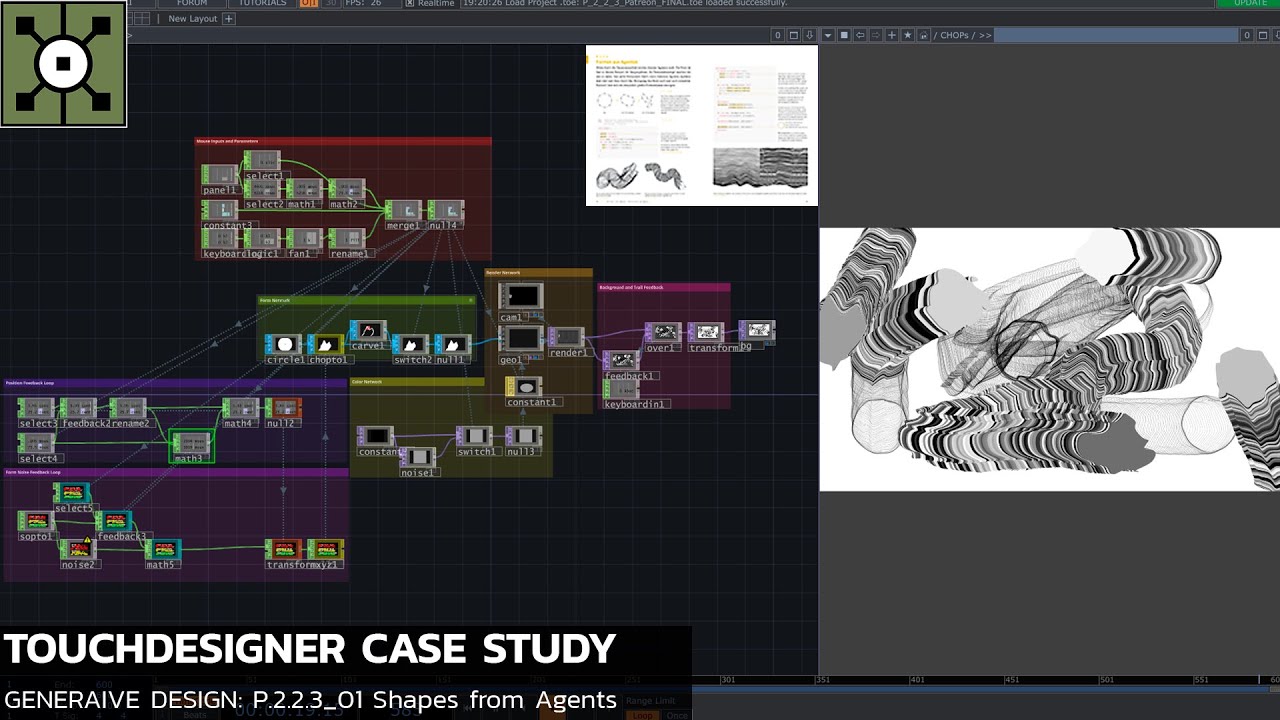The width and height of the screenshot is (1280, 720).
Task: Select the feedback3 node
Action: tap(113, 522)
